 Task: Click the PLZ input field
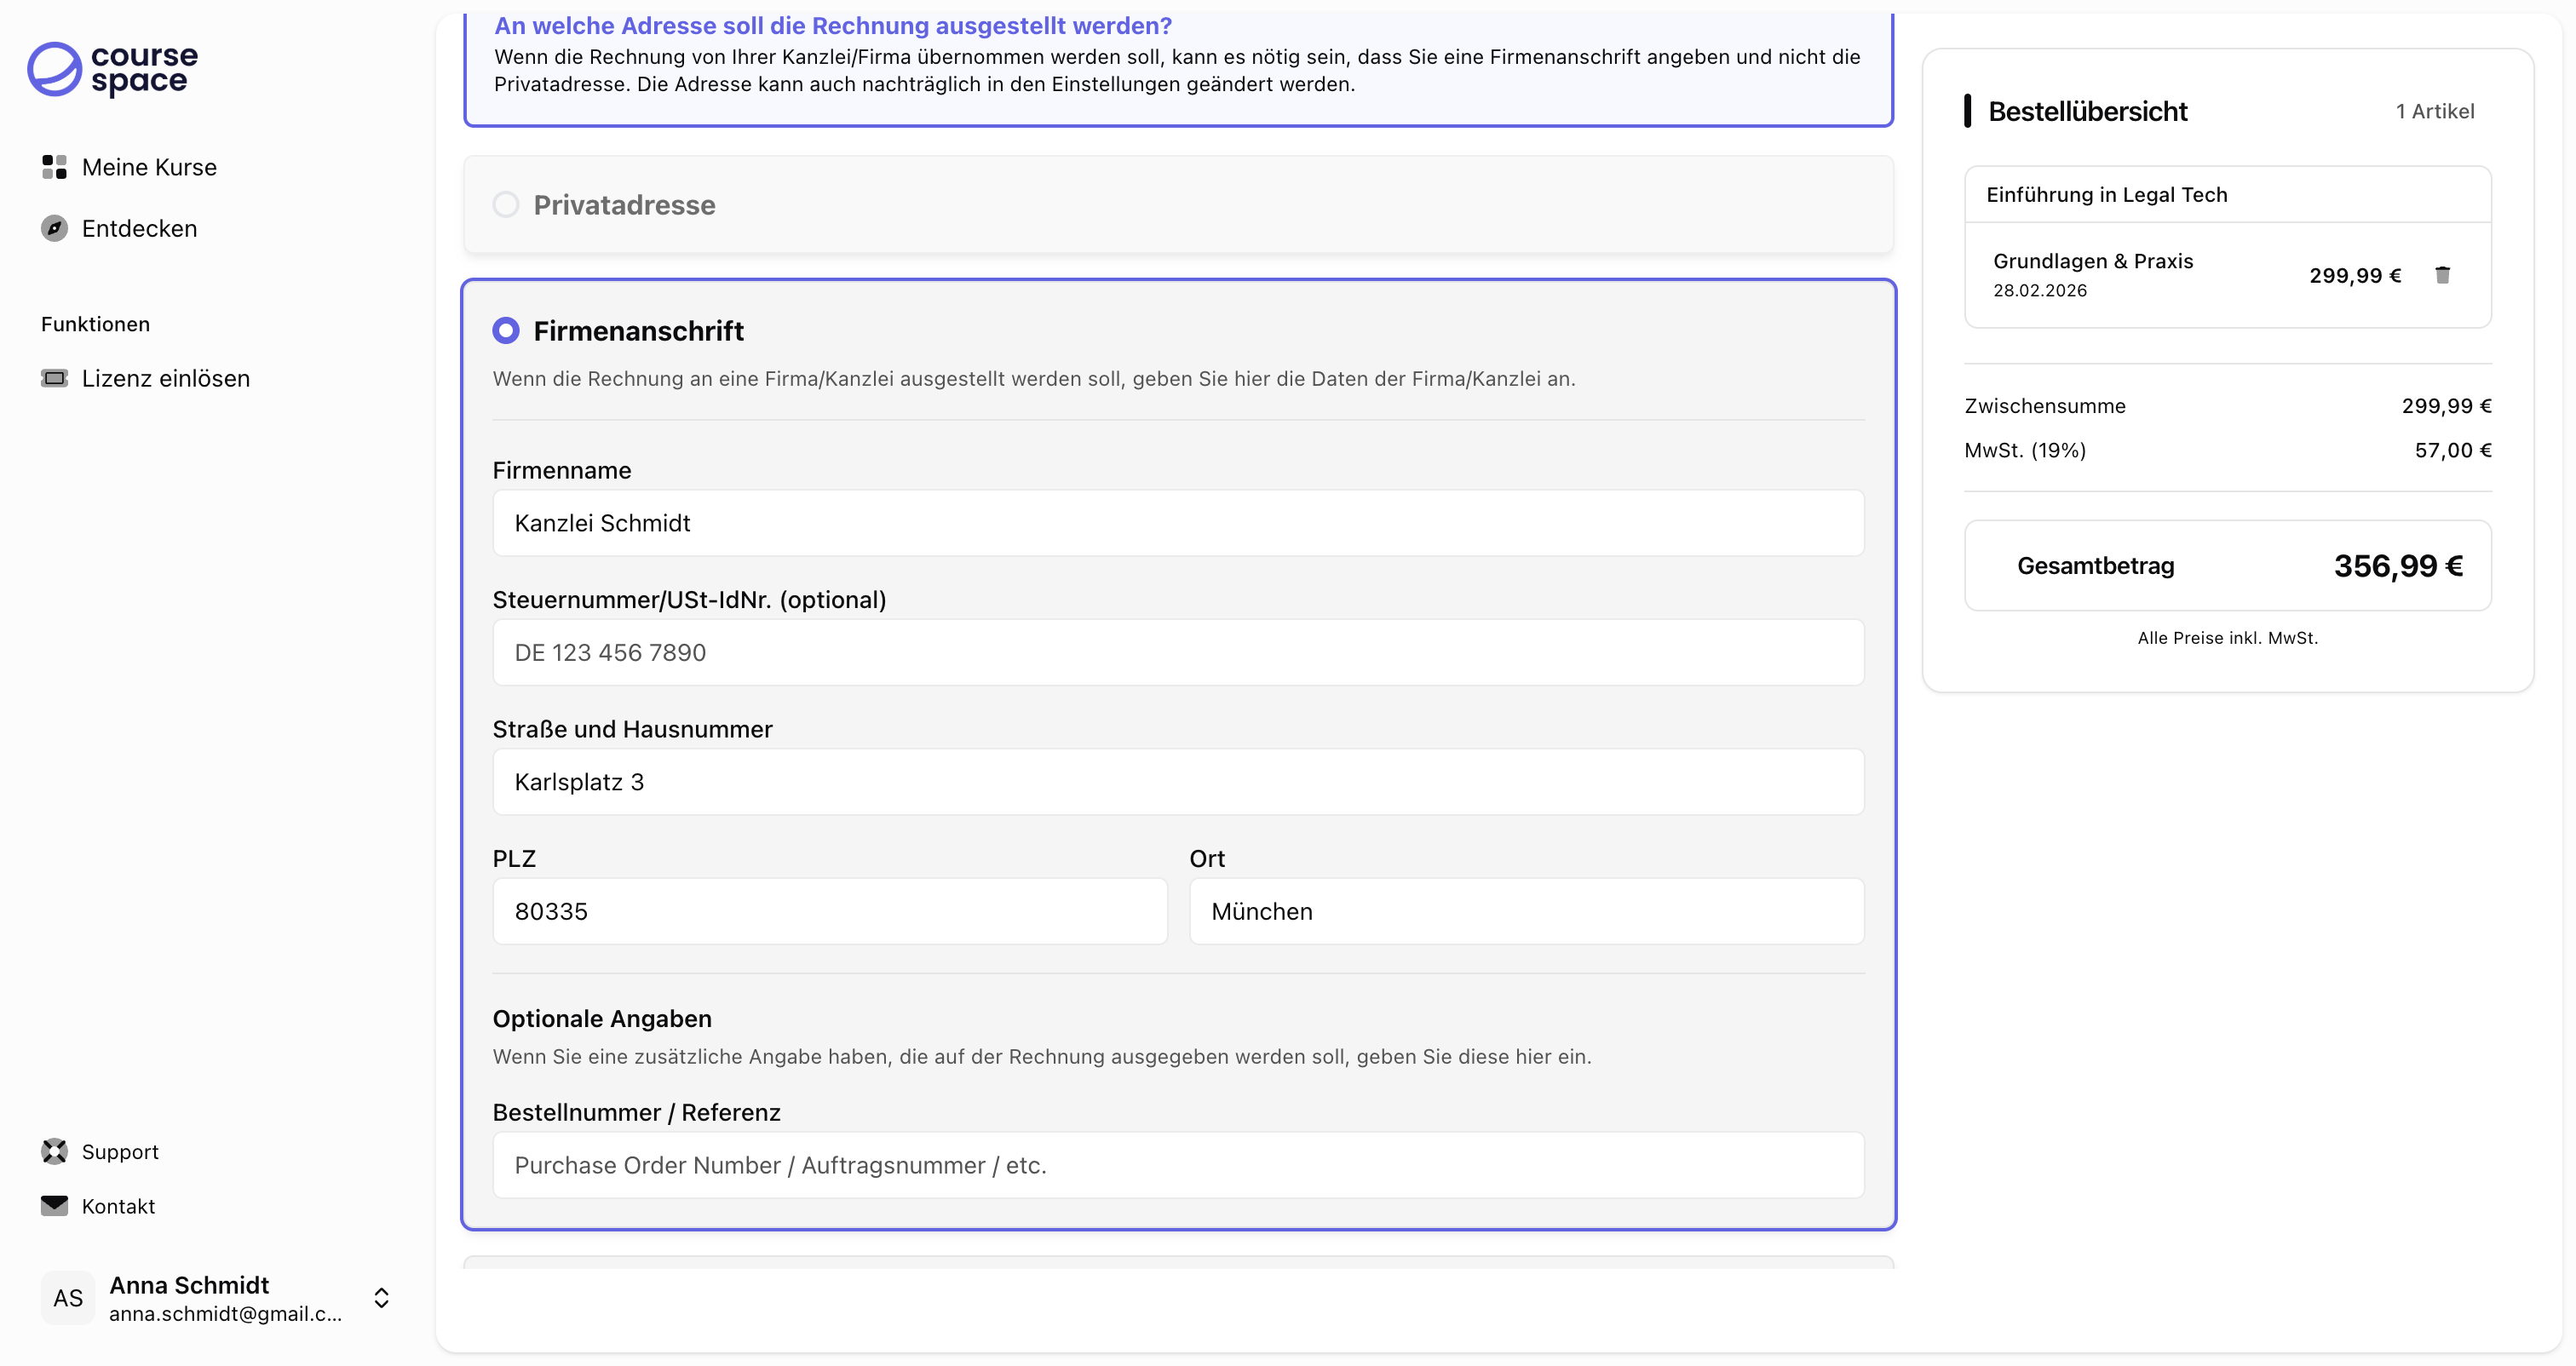tap(829, 911)
